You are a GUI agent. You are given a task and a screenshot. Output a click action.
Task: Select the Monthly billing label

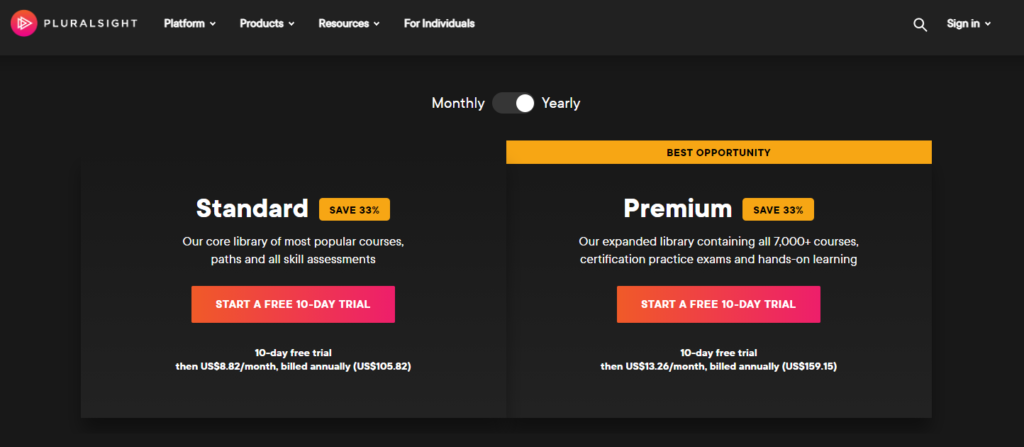(458, 103)
